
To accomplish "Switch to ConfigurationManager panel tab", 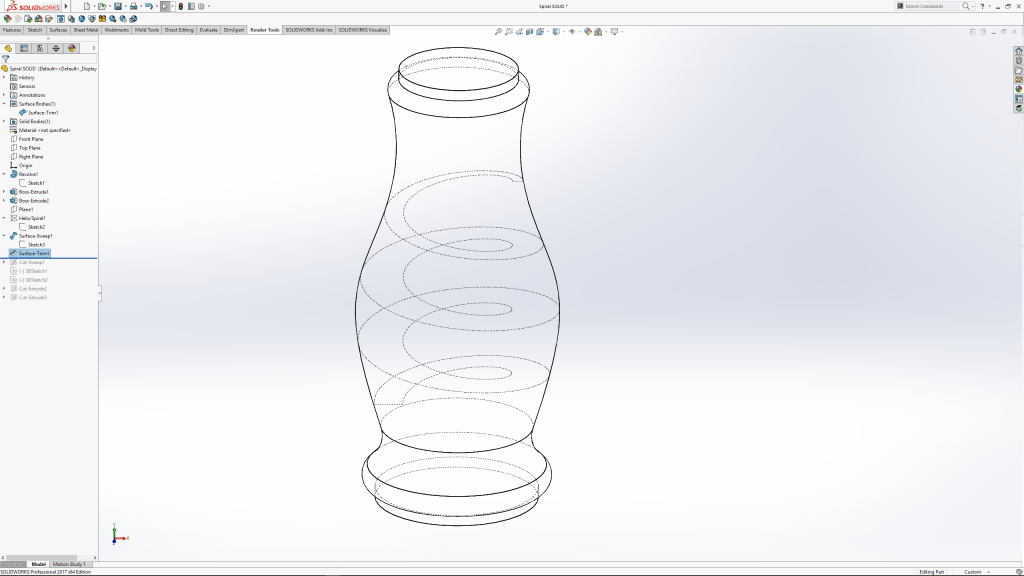I will (40, 48).
